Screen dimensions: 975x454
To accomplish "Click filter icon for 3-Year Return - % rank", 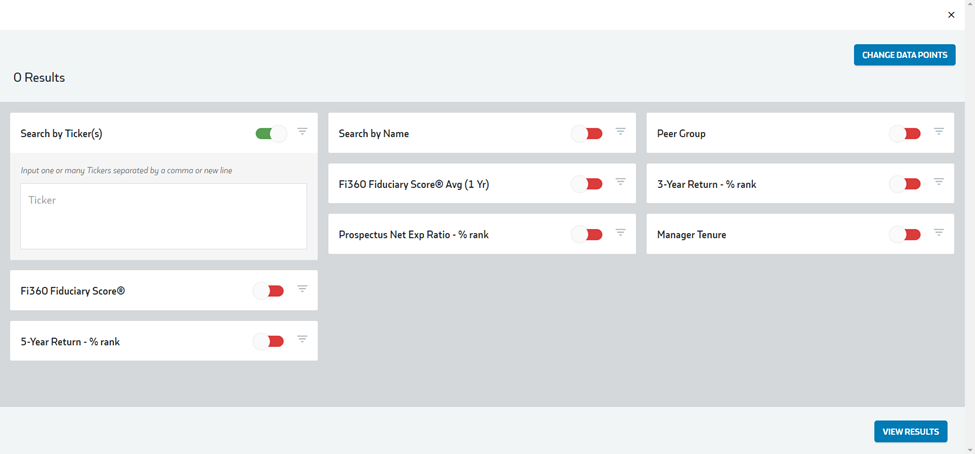I will point(939,182).
